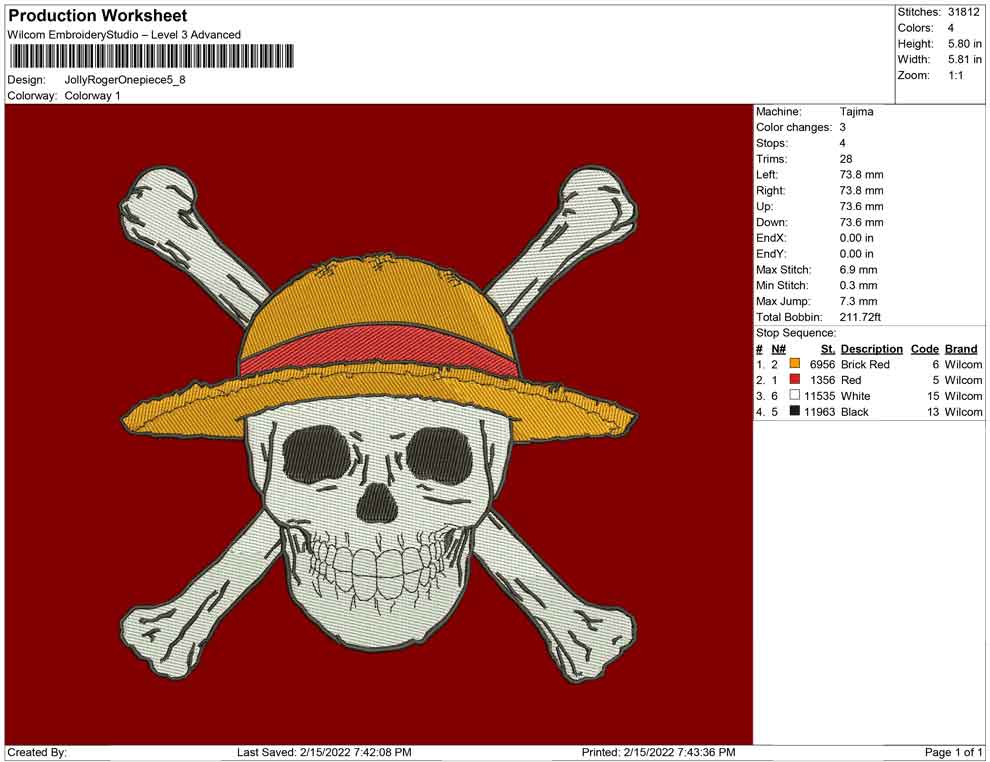Click the Brand column header

click(960, 349)
